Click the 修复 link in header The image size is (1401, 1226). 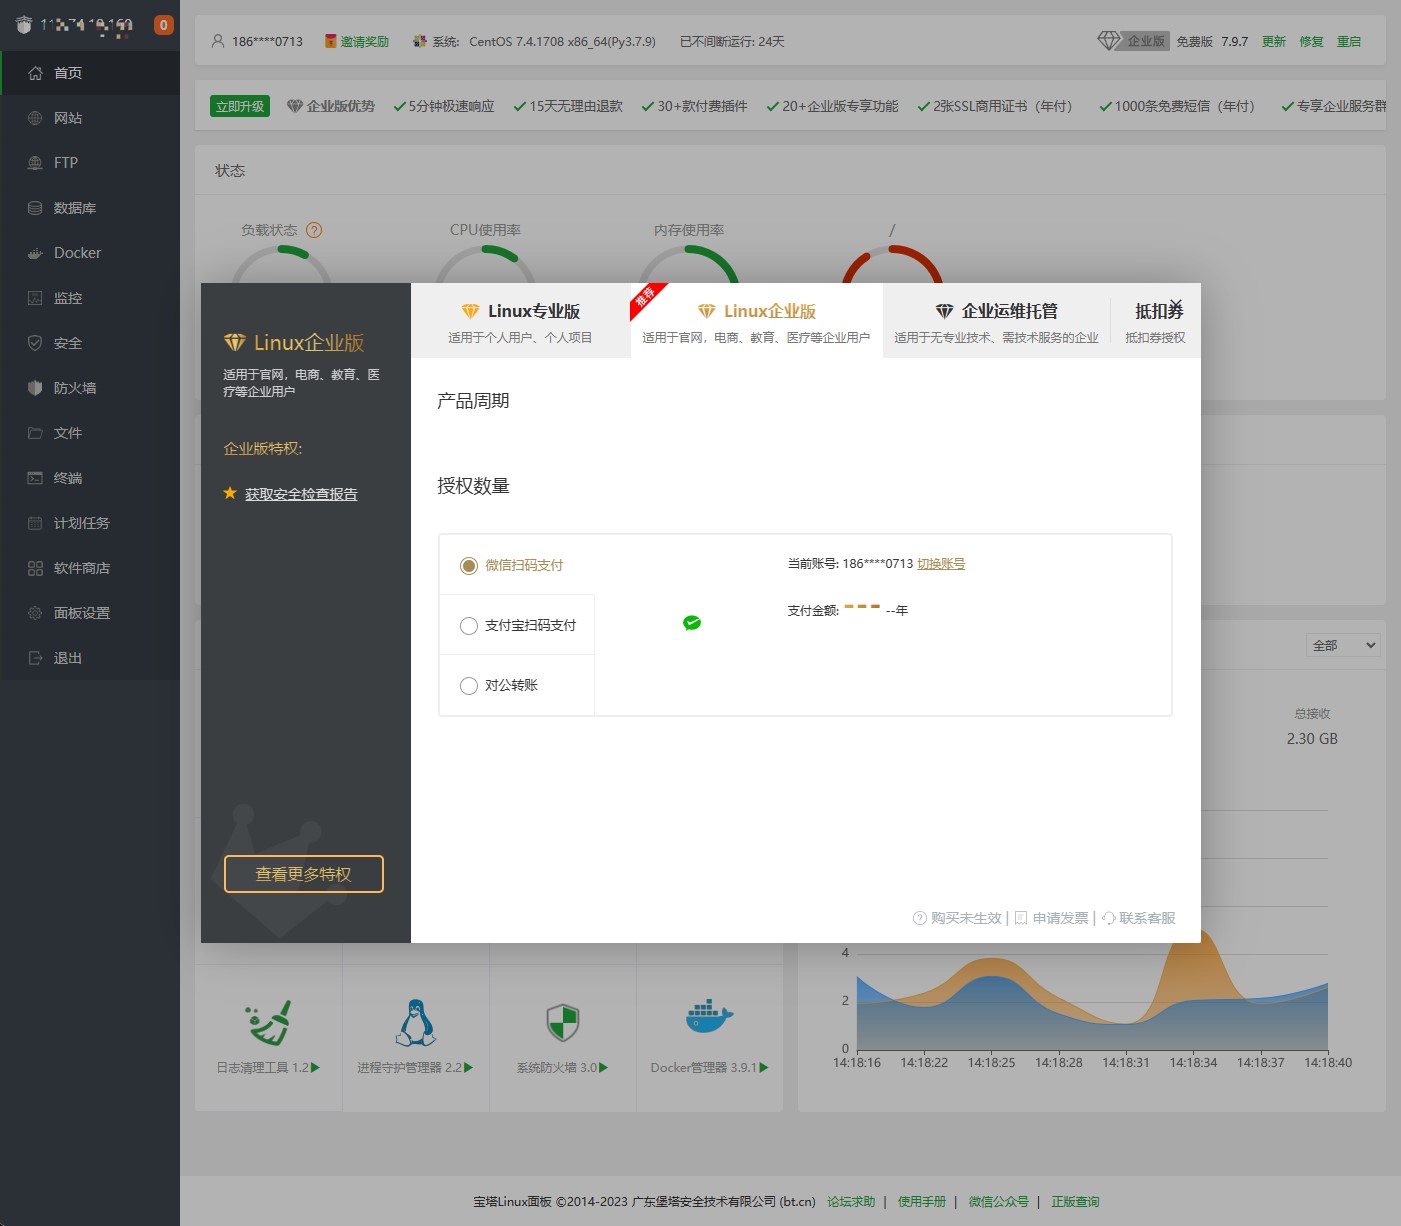1311,41
